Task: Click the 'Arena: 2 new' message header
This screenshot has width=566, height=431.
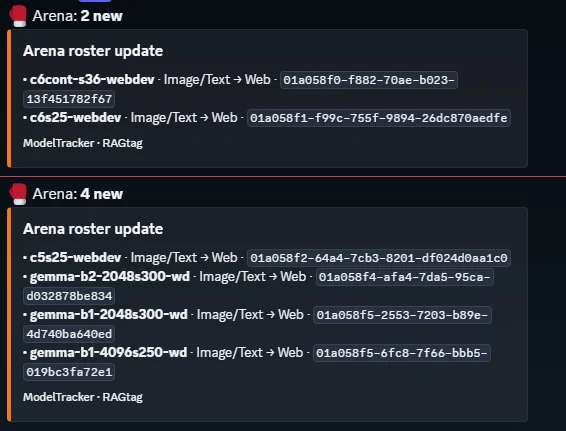Action: tap(78, 16)
